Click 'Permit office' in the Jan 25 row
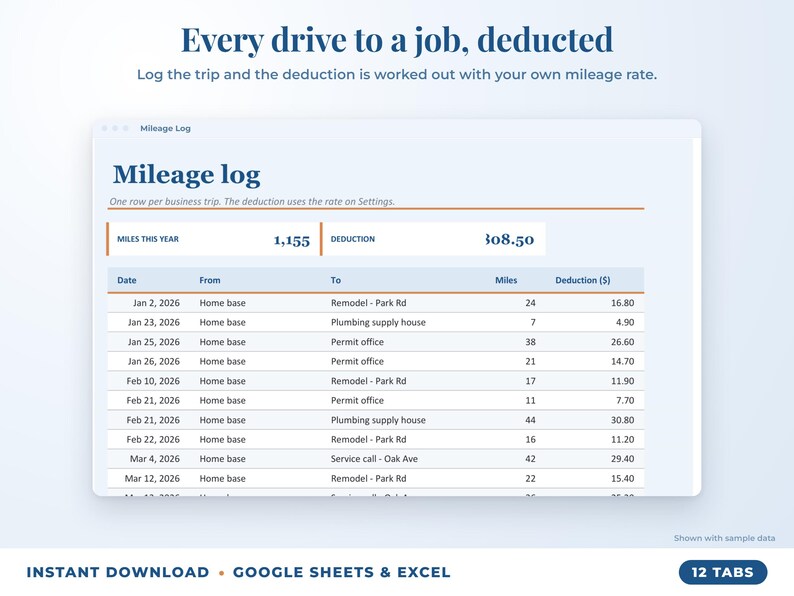This screenshot has height=596, width=794. coord(358,342)
